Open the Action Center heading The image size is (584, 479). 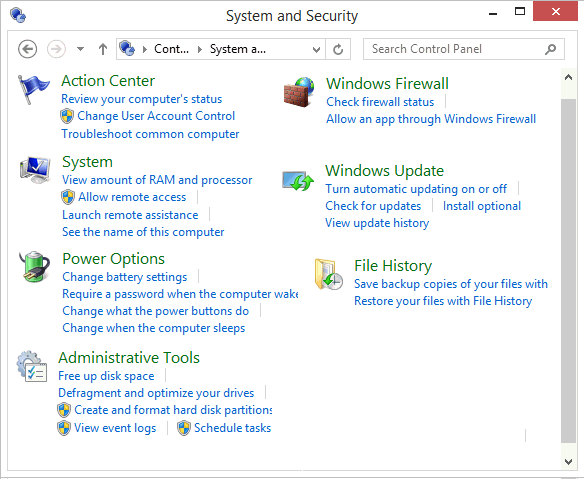coord(108,81)
